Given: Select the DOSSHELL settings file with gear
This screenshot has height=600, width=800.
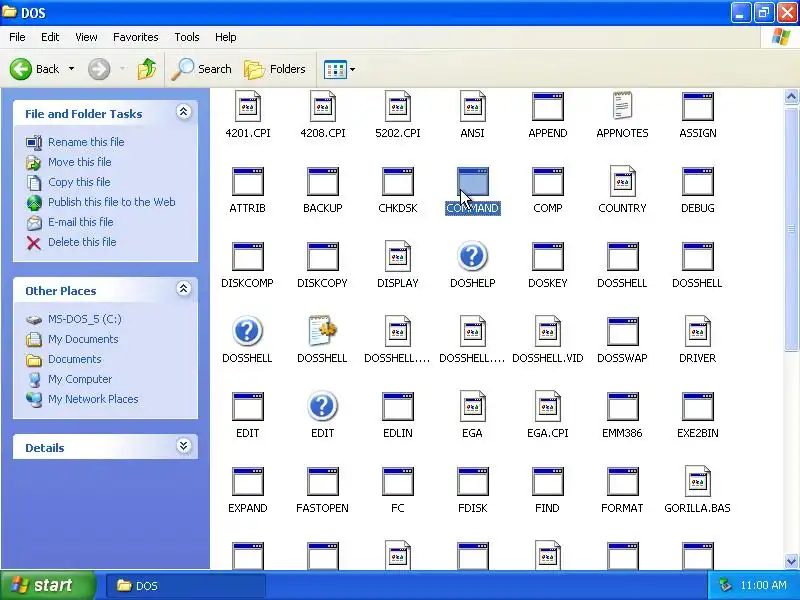Looking at the screenshot, I should 322,331.
